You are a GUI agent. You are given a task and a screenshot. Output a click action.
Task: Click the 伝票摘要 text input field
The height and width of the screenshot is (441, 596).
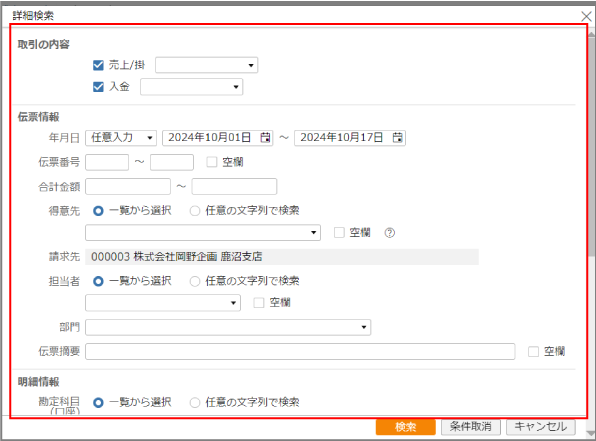(x=300, y=351)
